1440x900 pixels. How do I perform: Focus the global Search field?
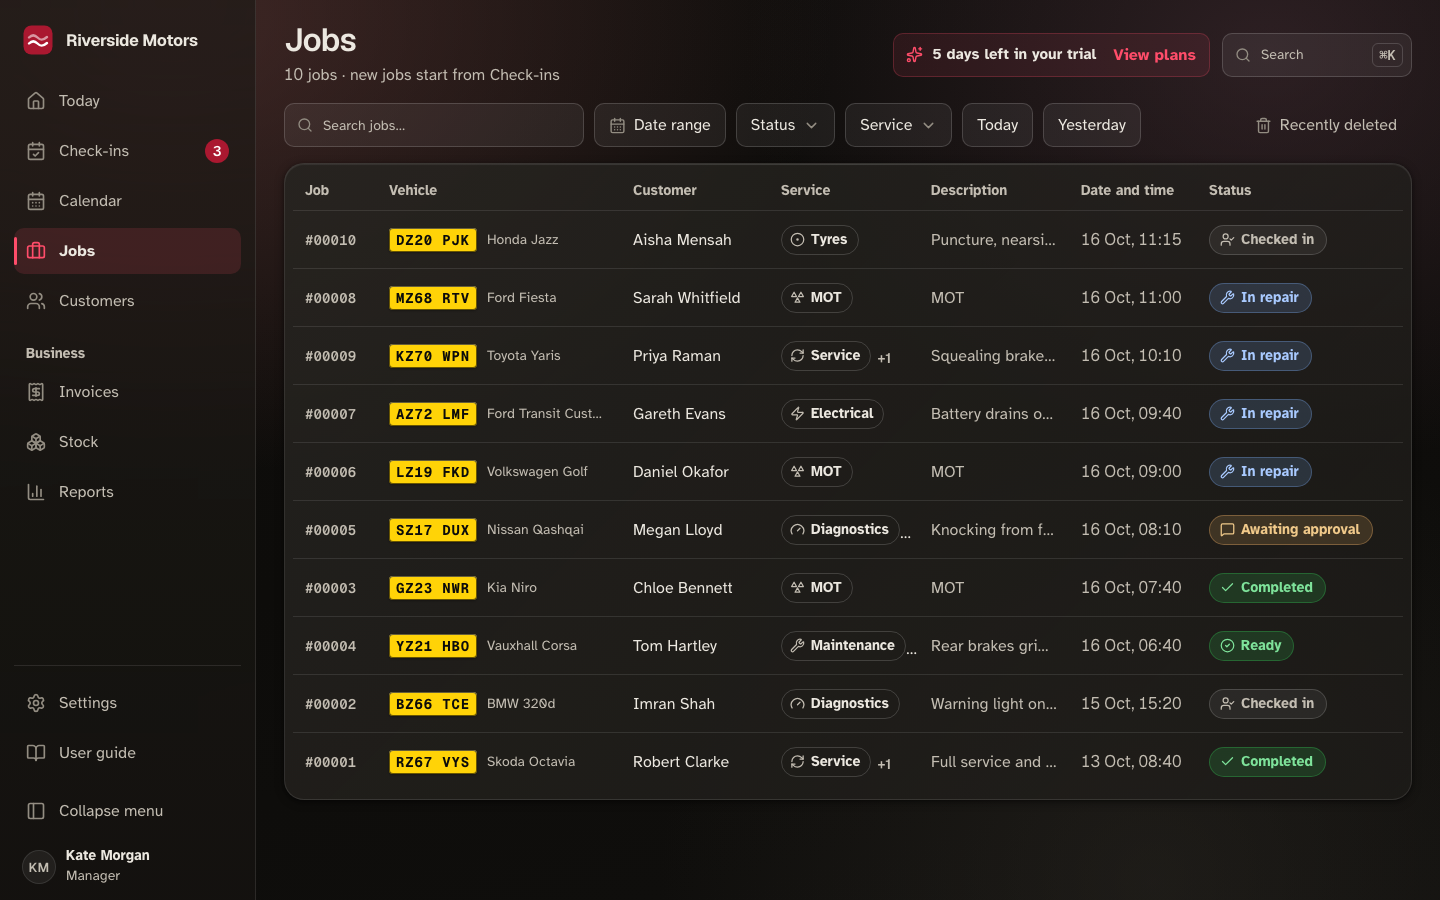(x=1316, y=55)
